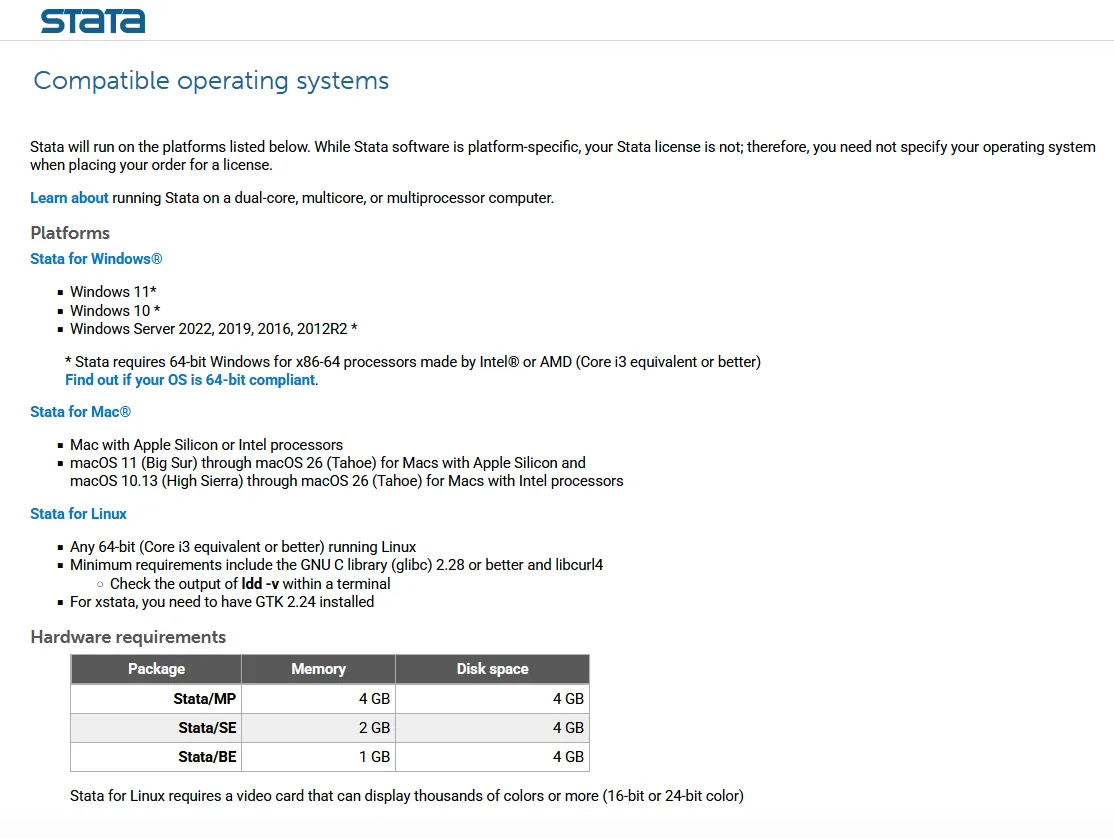Click the "Disk space" column header

pyautogui.click(x=492, y=669)
